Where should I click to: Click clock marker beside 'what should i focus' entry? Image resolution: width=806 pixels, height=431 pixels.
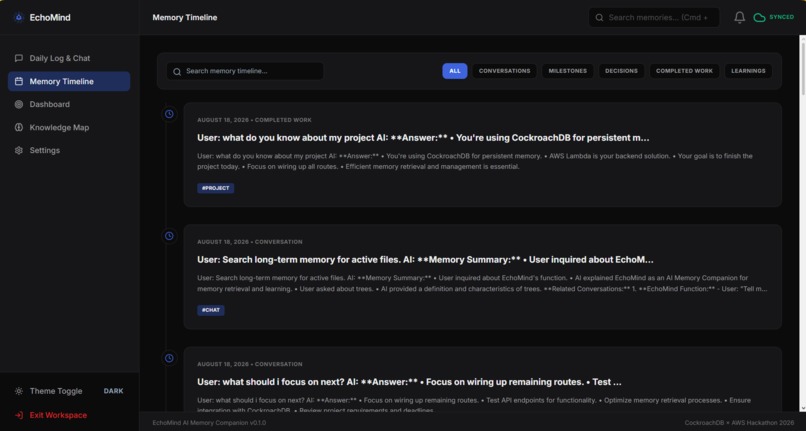pos(169,358)
